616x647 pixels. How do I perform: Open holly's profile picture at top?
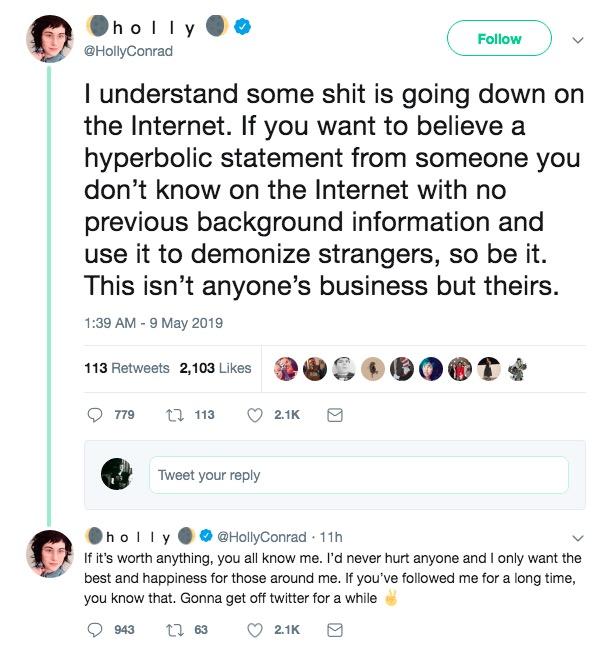48,39
